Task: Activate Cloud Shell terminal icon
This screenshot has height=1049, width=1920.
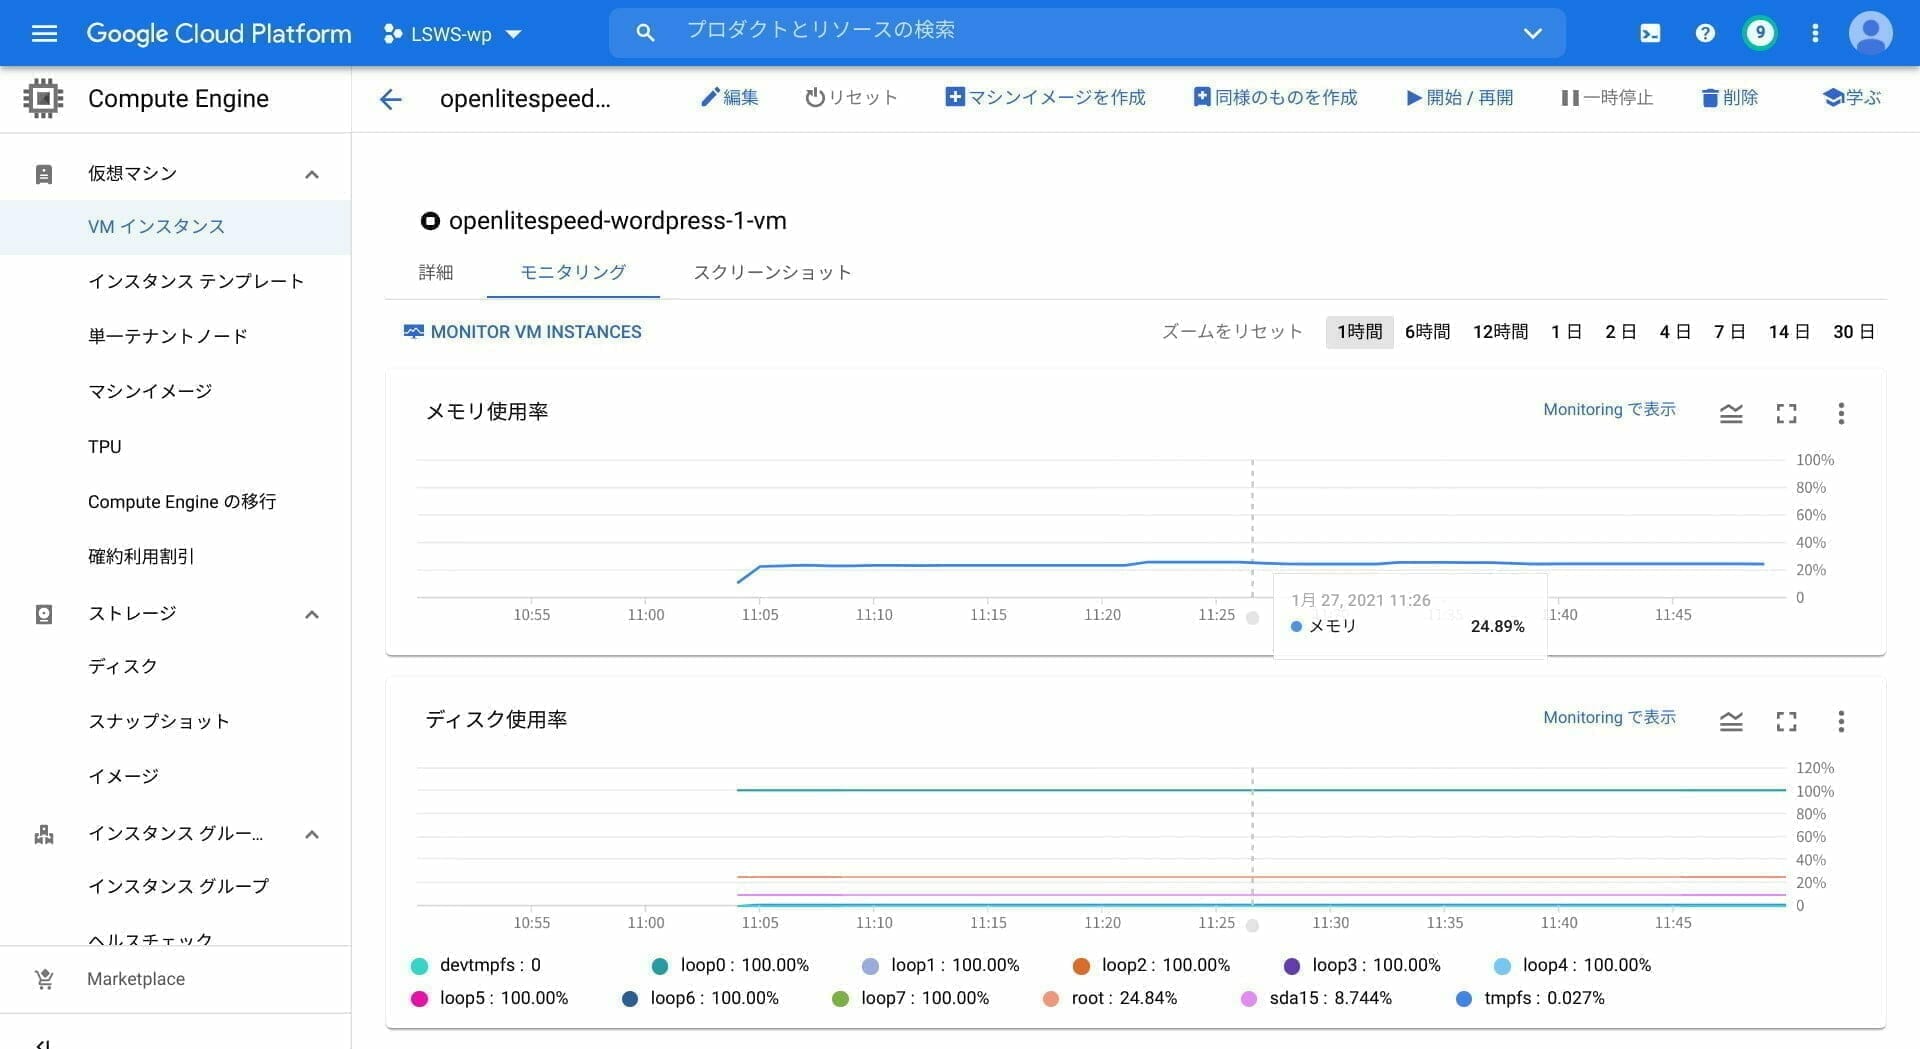Action: point(1650,33)
